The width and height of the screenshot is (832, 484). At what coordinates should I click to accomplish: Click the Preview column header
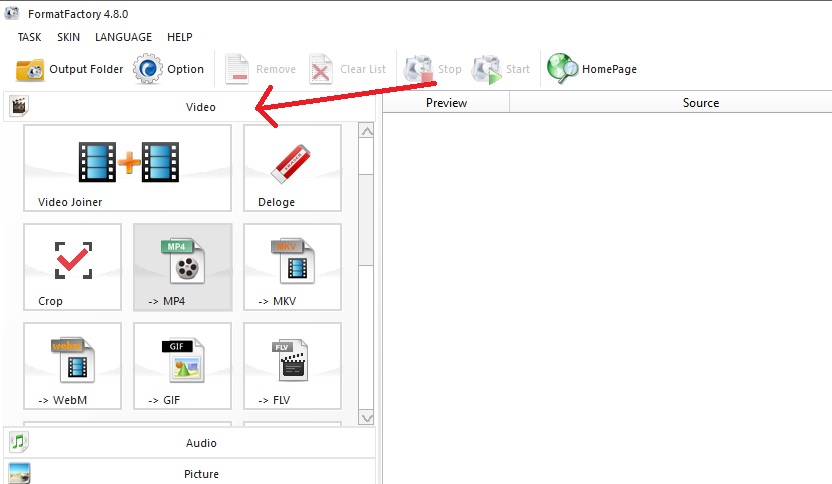click(x=446, y=102)
